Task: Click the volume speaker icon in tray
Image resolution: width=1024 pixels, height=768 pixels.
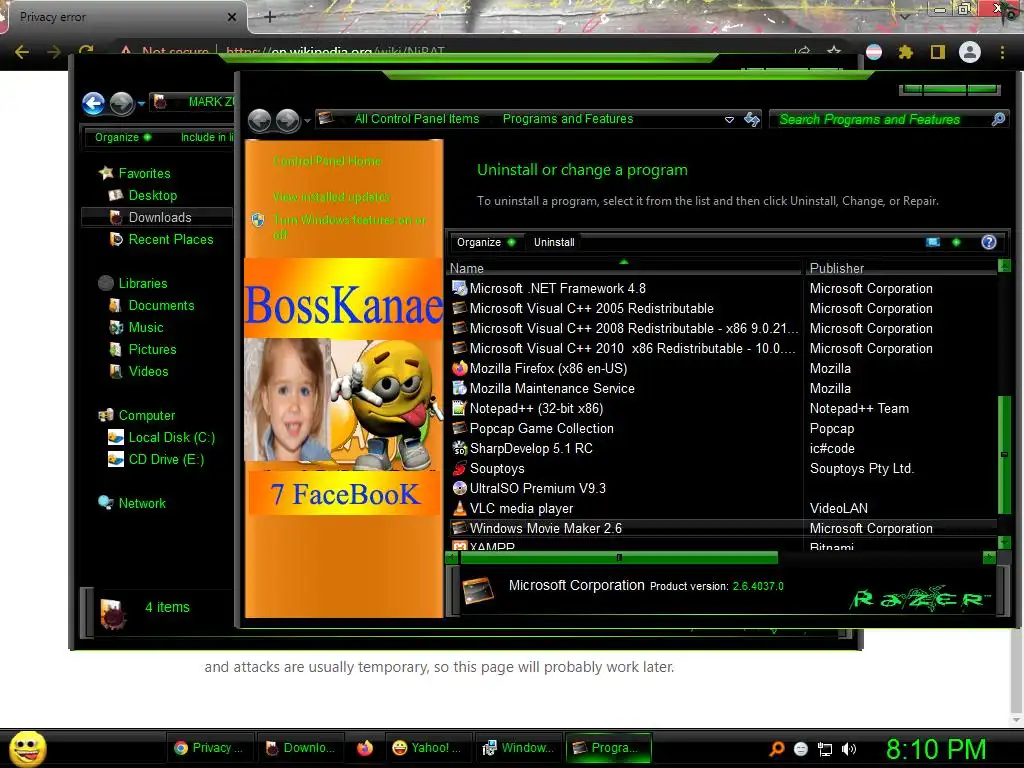Action: point(848,749)
